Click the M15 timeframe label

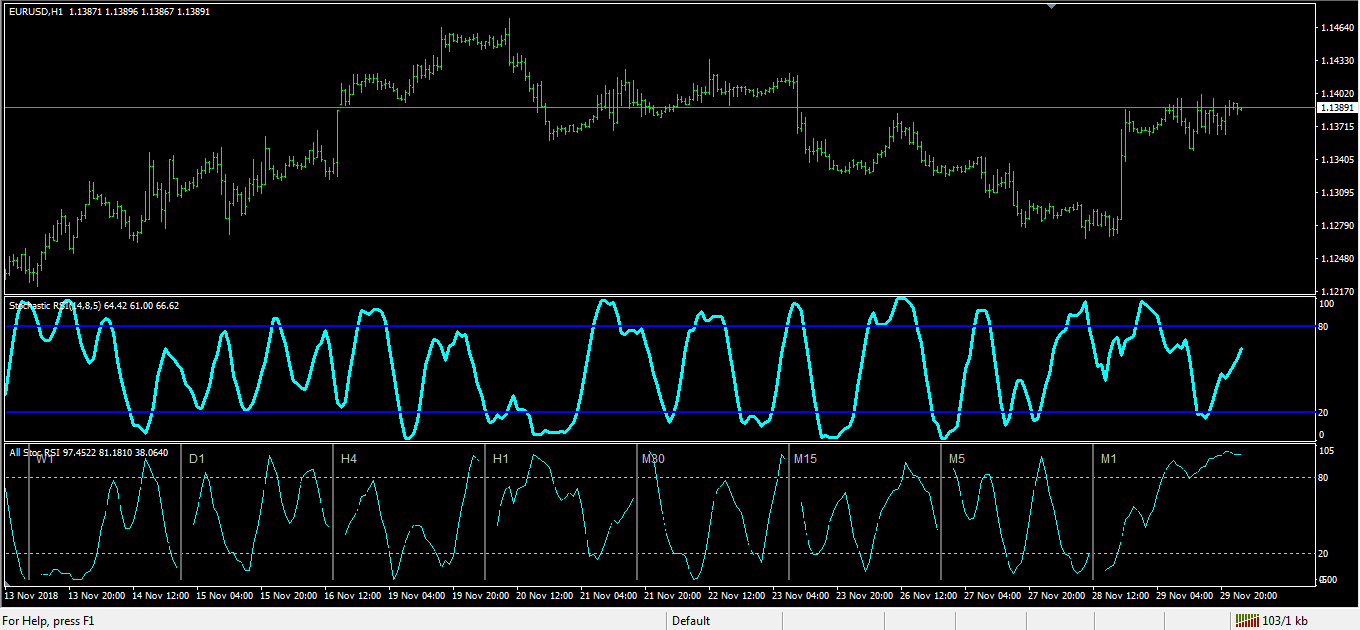click(805, 459)
